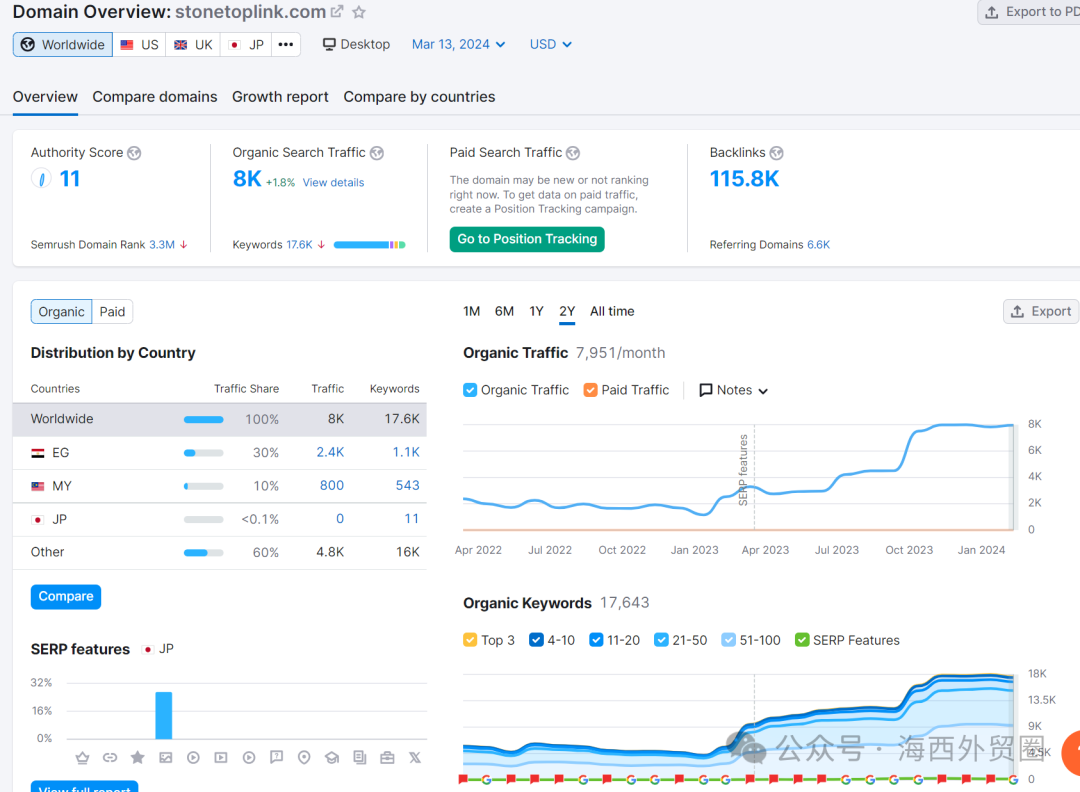Image resolution: width=1080 pixels, height=792 pixels.
Task: Toggle the Top 3 keywords checkbox
Action: (x=470, y=640)
